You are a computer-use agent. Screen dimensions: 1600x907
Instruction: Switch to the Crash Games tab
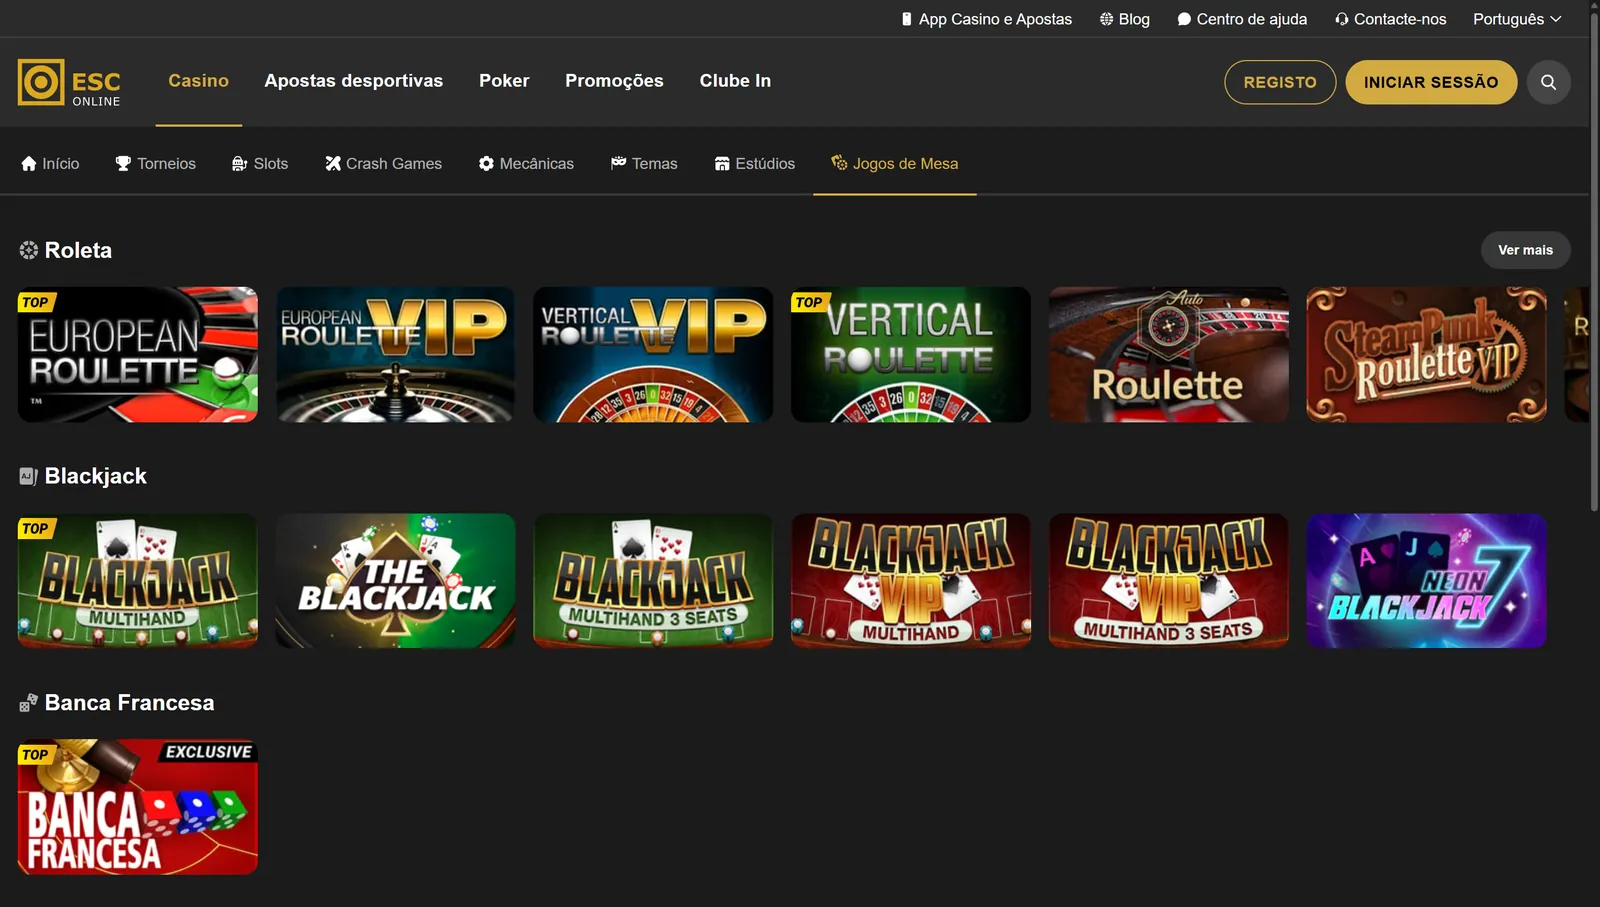click(x=383, y=163)
